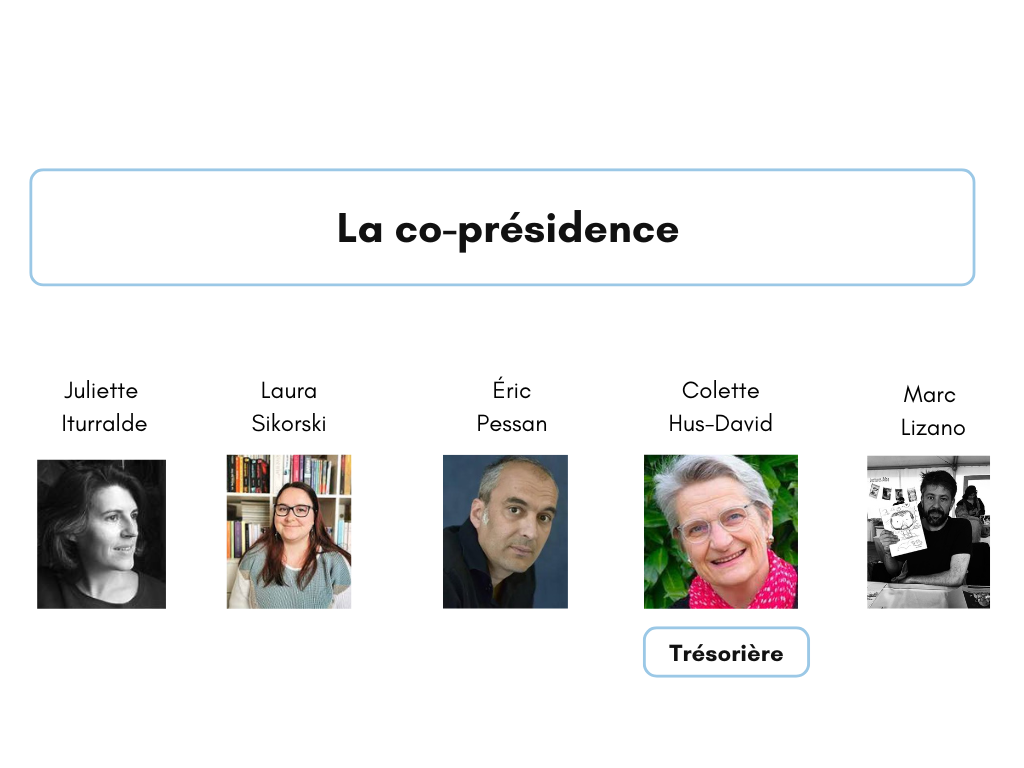Select Colette Hus-David's portrait photo
The width and height of the screenshot is (1024, 768).
tap(721, 532)
